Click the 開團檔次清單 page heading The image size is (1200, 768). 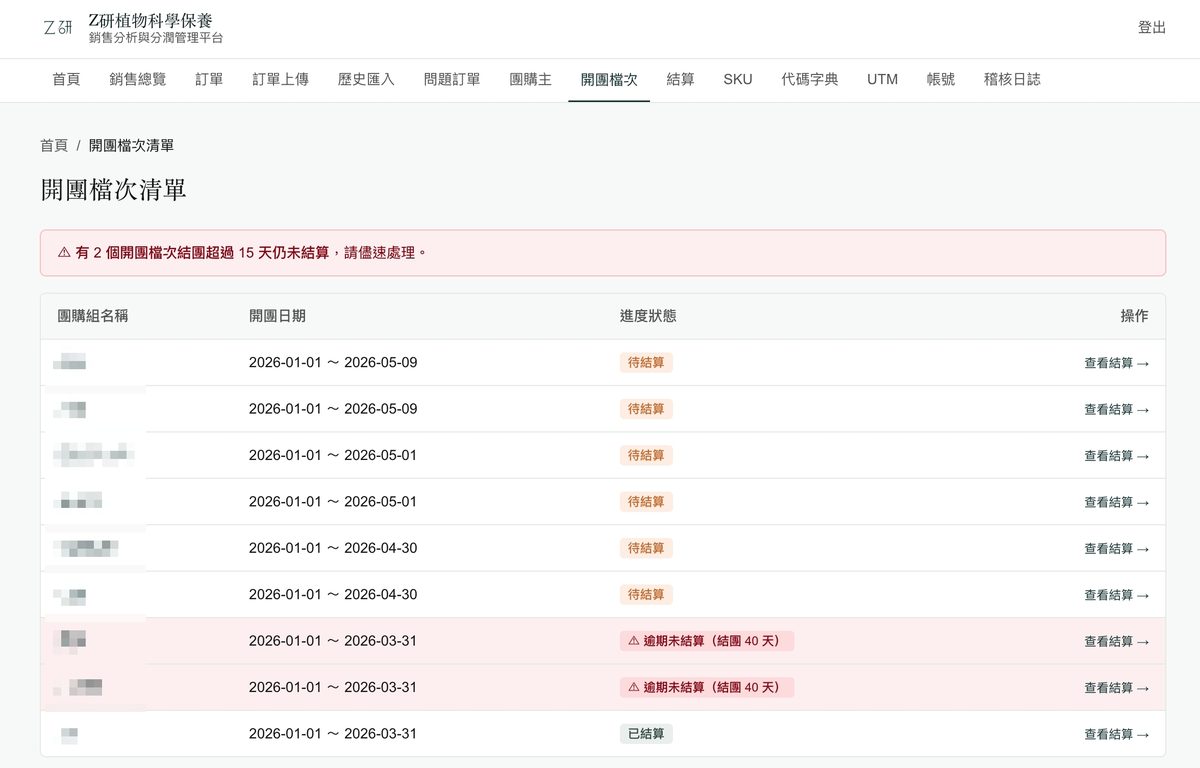pos(113,190)
